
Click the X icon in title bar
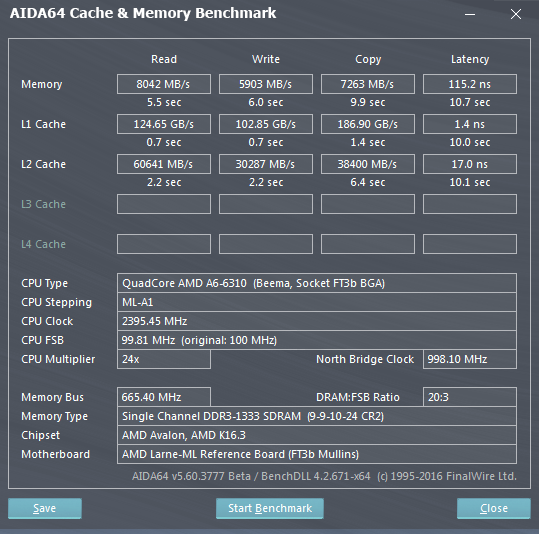pyautogui.click(x=516, y=14)
